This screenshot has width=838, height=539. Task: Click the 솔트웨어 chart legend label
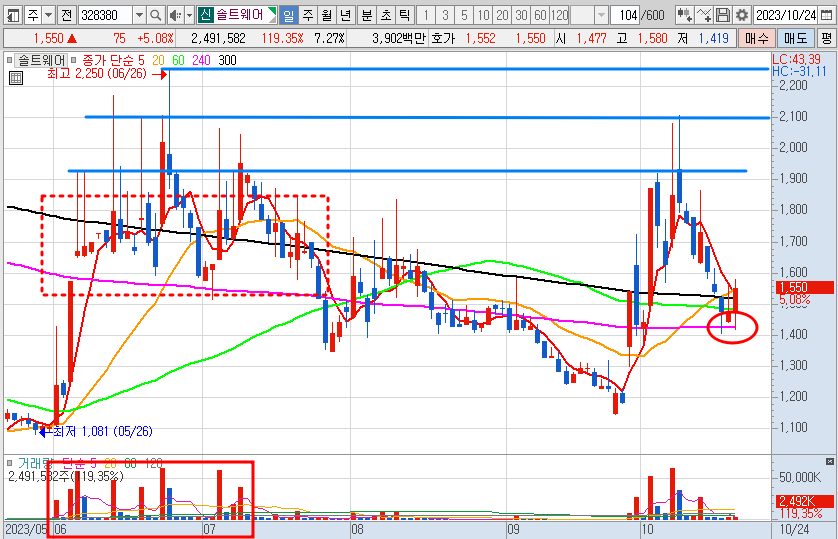(41, 60)
